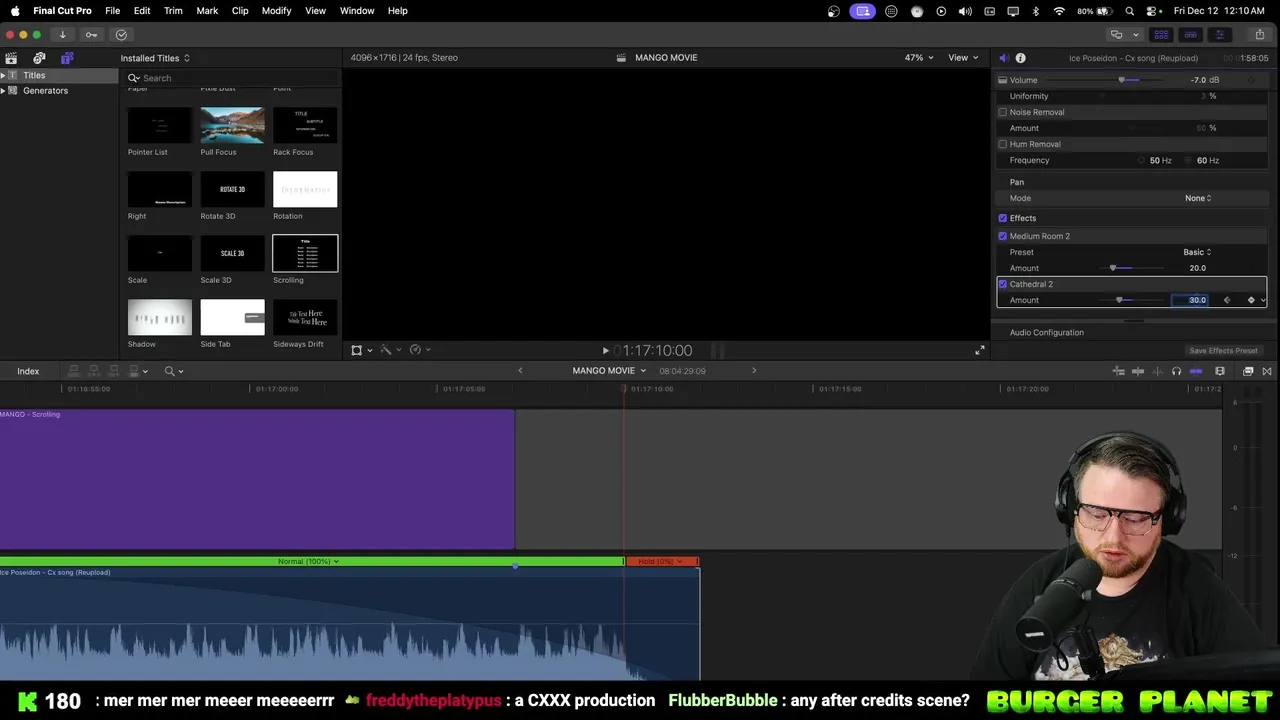This screenshot has width=1280, height=720.
Task: Click Save Effects Preset button
Action: 1223,351
